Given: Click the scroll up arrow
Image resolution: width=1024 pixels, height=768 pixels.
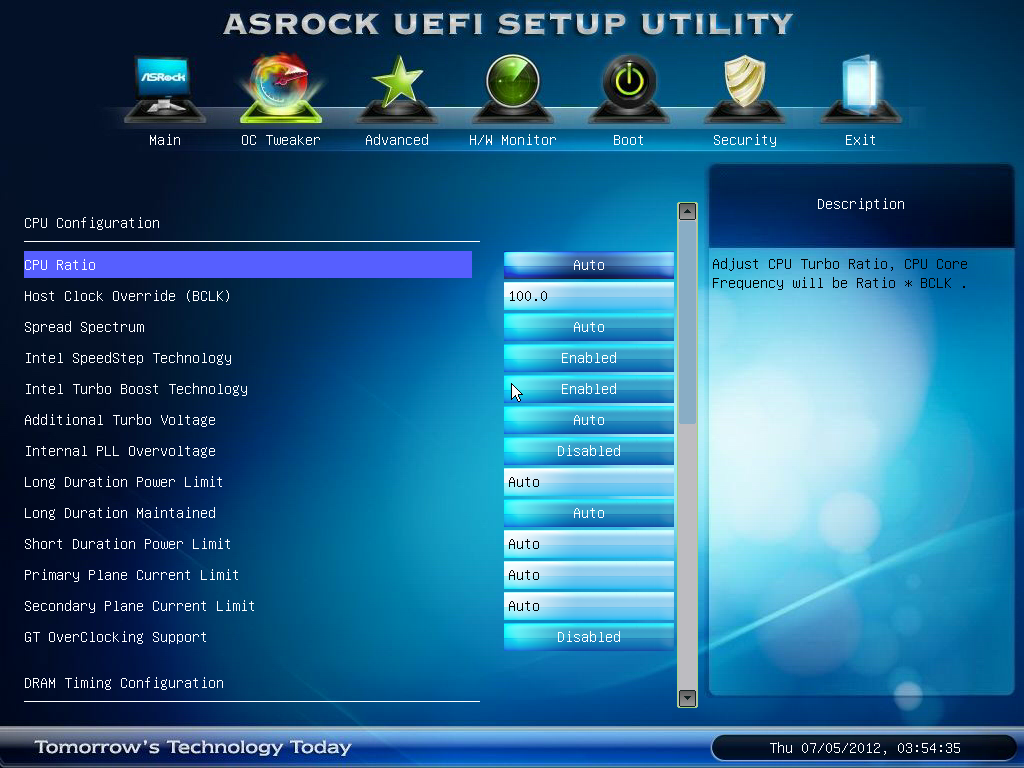Looking at the screenshot, I should click(x=687, y=212).
